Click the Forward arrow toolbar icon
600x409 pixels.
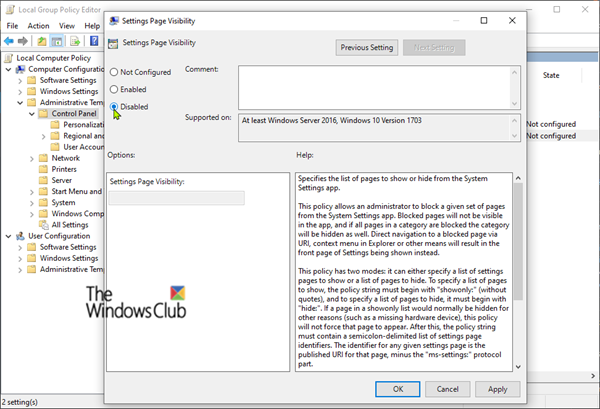tap(23, 41)
